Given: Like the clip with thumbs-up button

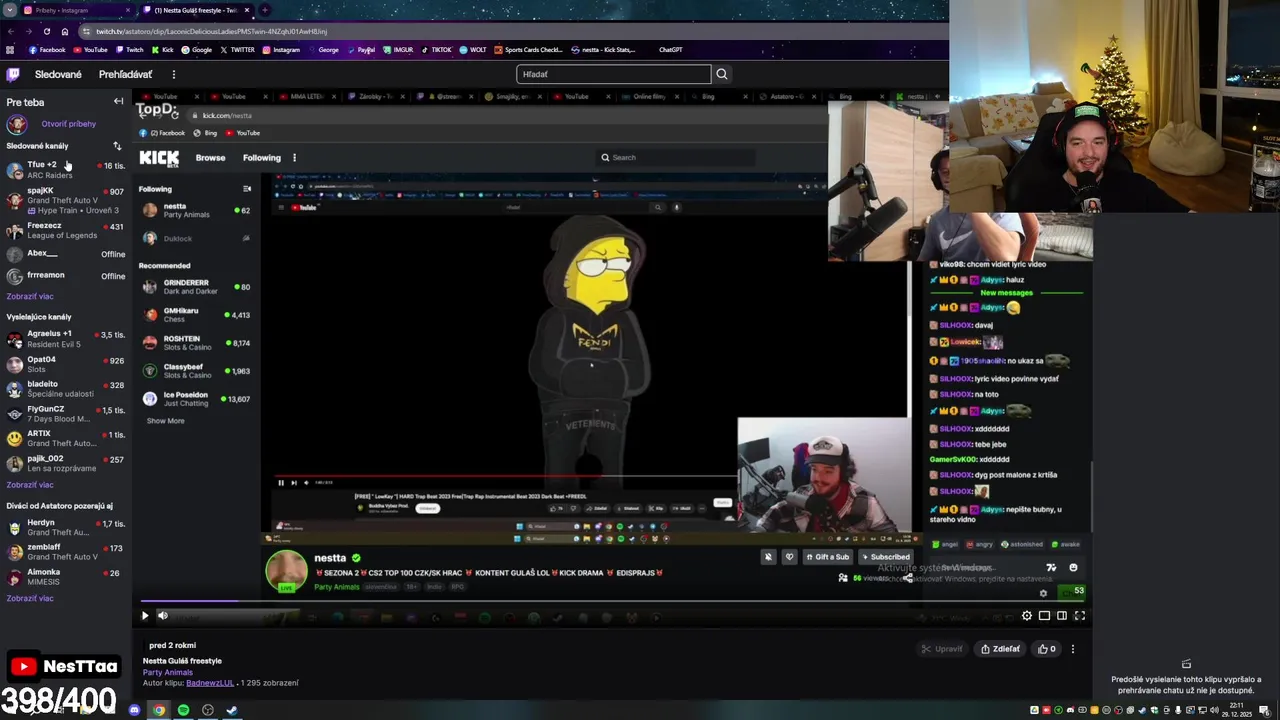Looking at the screenshot, I should (x=1046, y=649).
